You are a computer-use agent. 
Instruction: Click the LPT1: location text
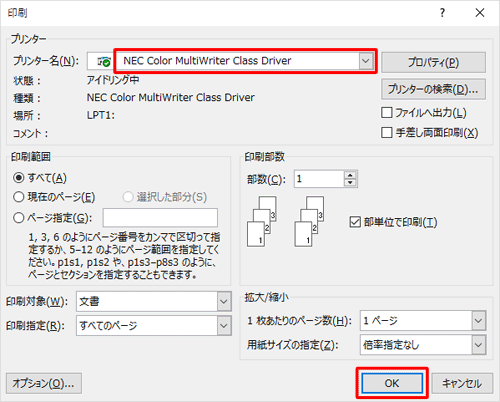[x=101, y=115]
